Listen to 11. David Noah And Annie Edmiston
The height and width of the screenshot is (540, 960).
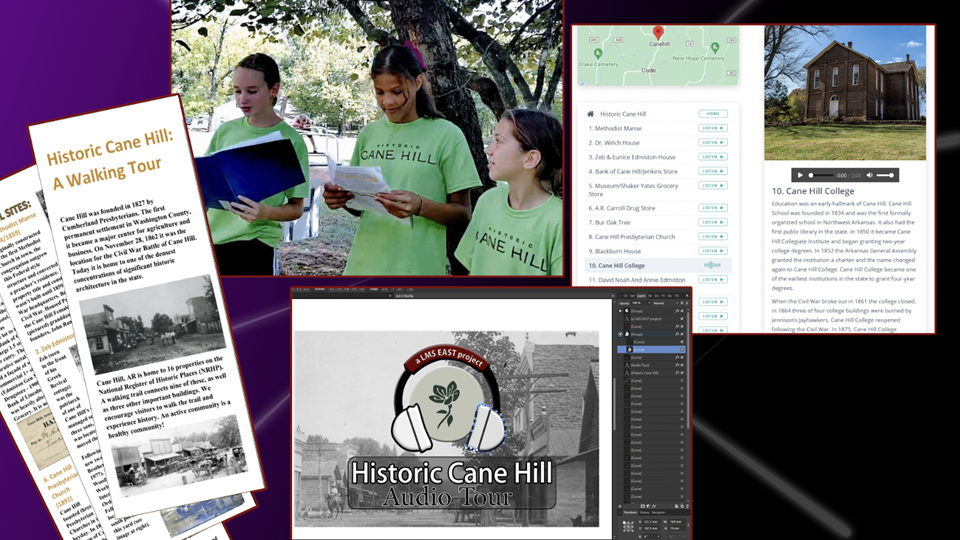pos(713,279)
